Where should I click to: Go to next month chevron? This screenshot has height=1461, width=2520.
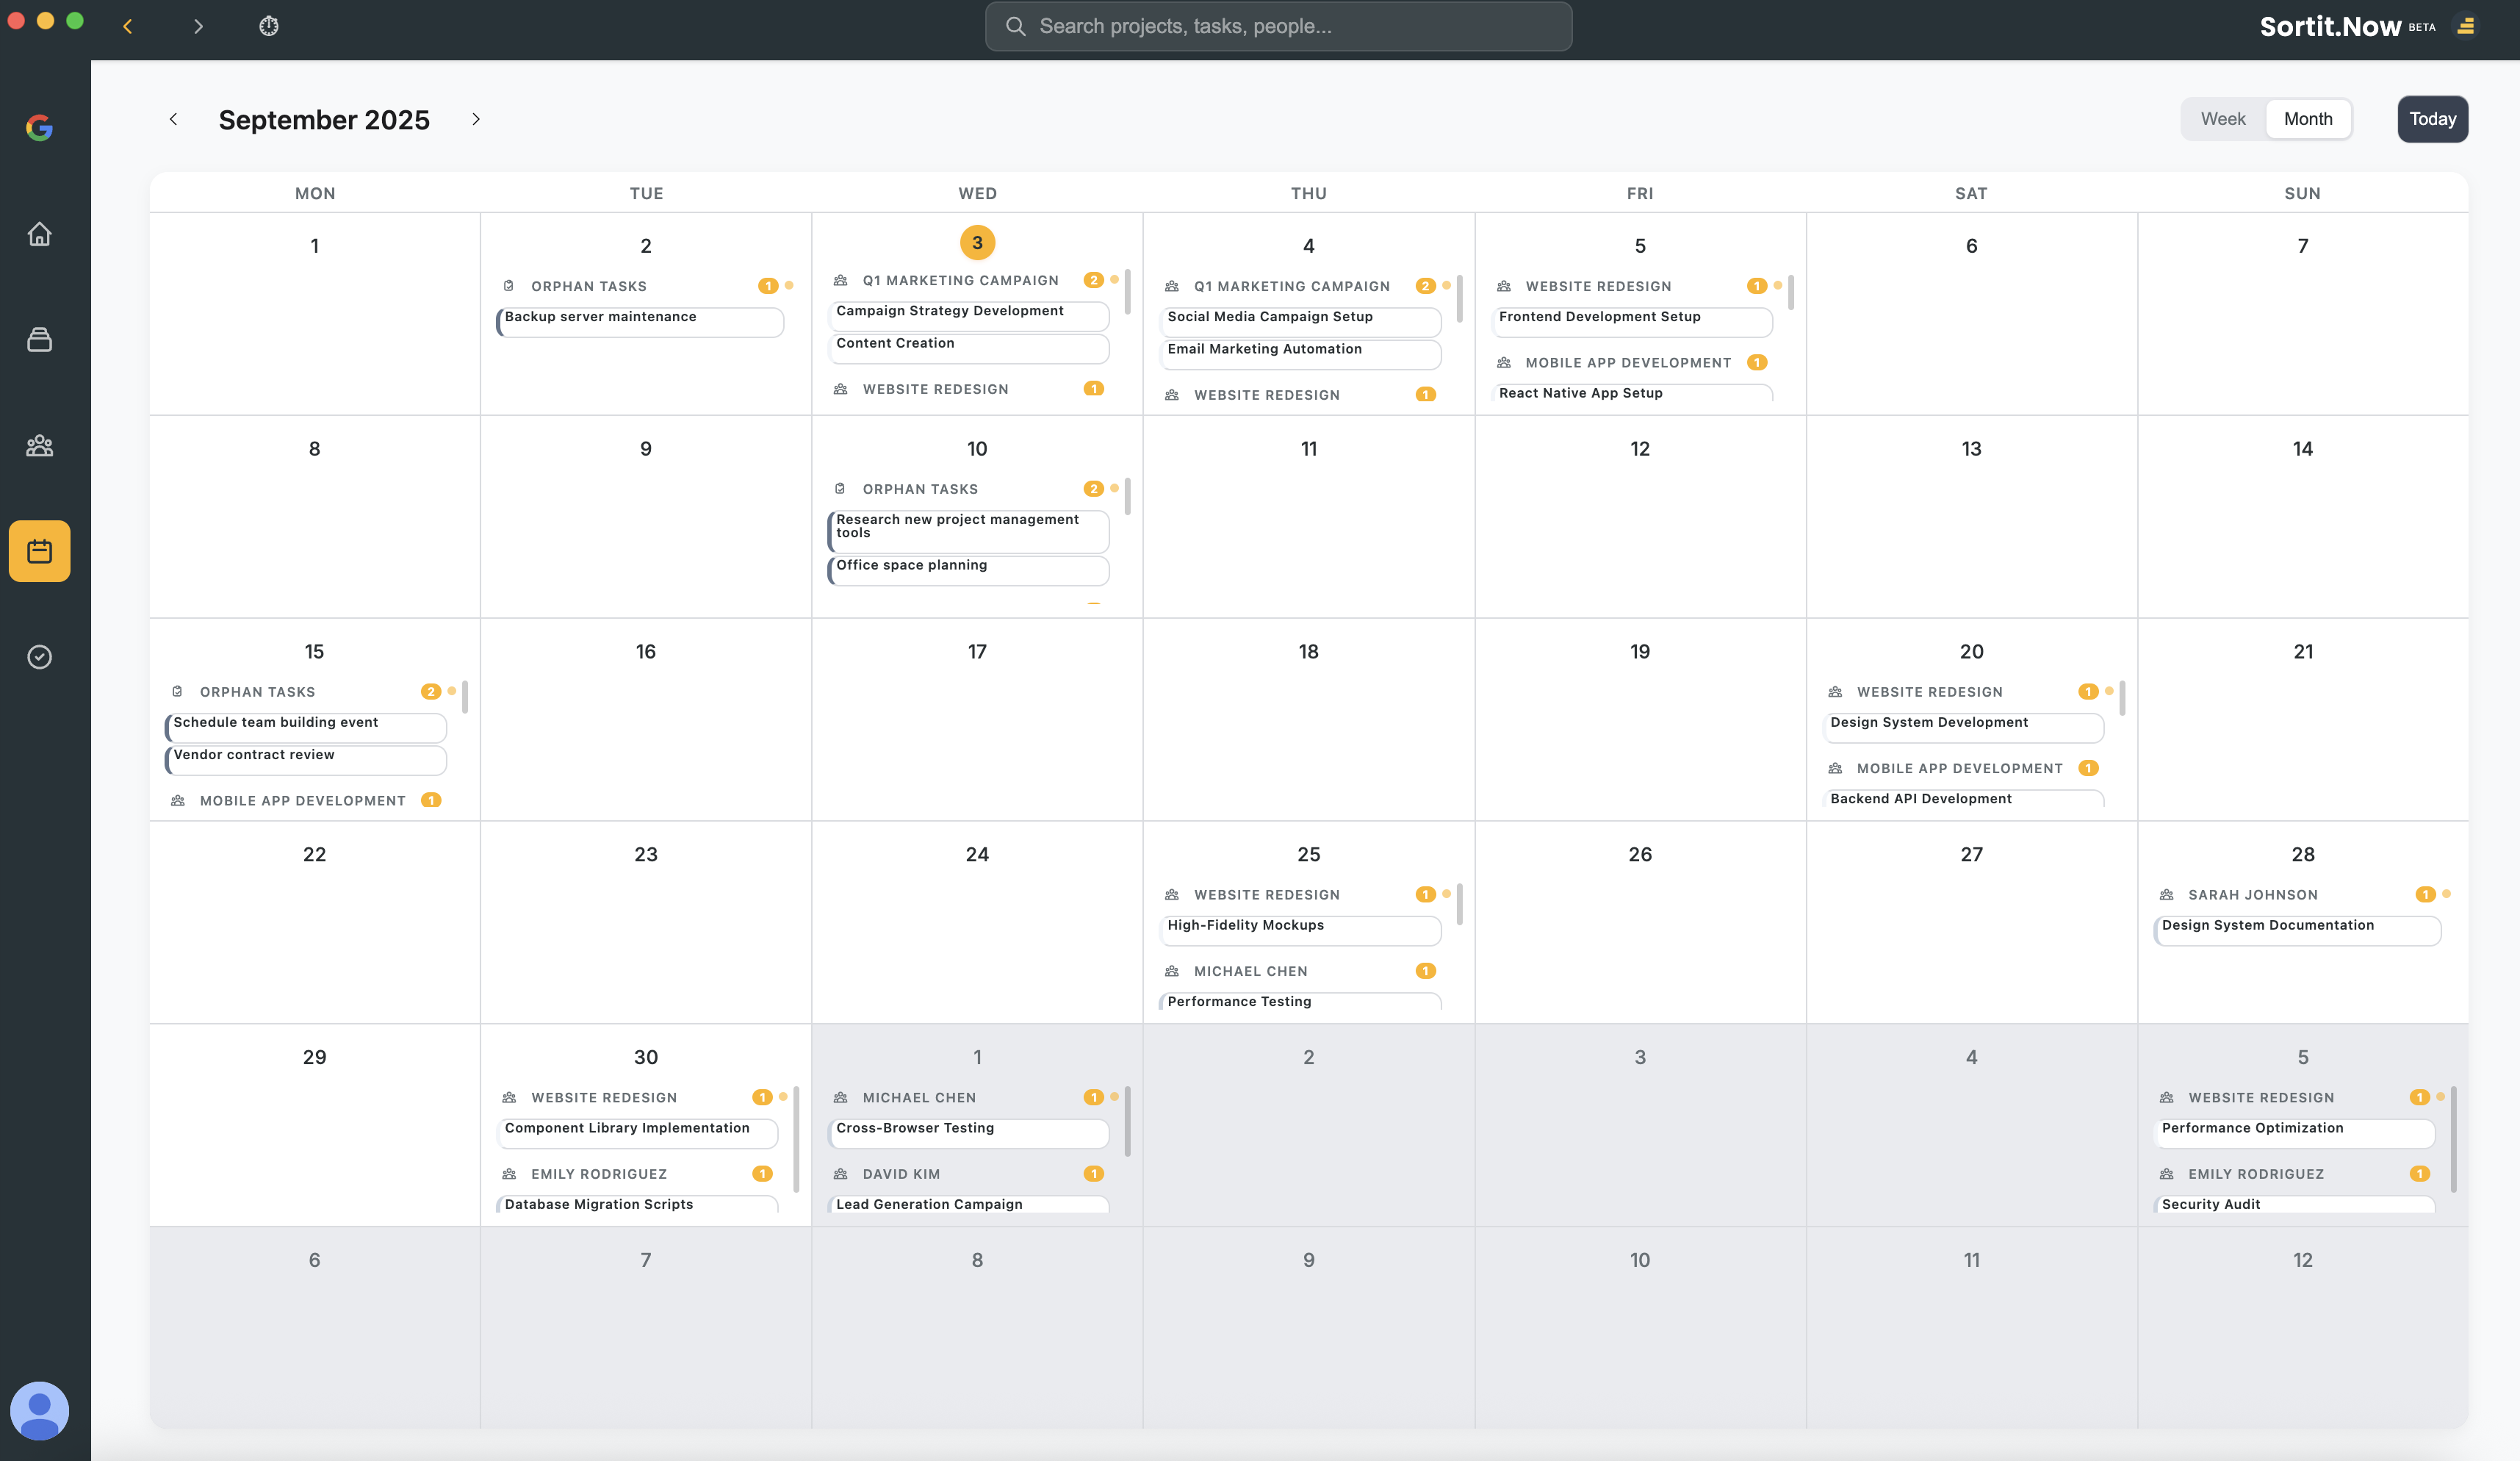pos(476,119)
